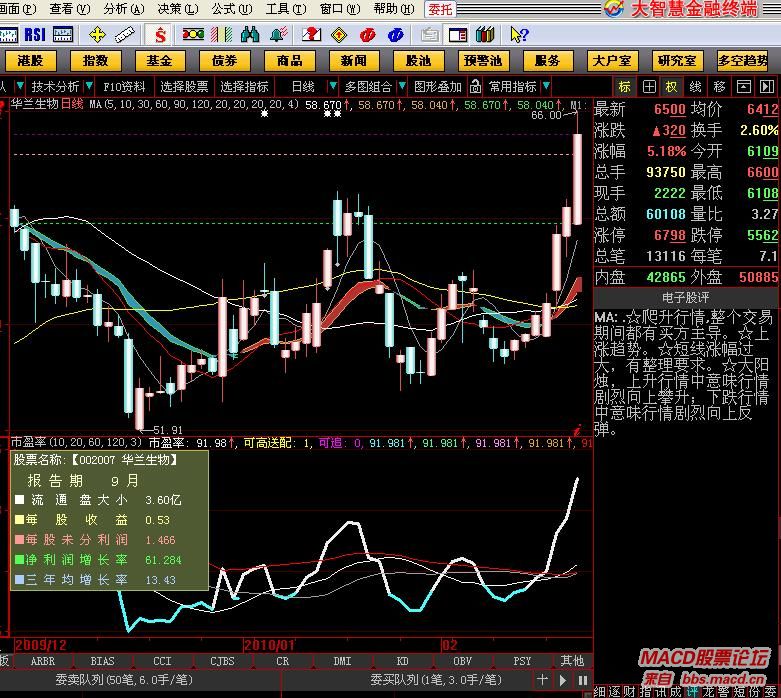This screenshot has height=698, width=781.
Task: Switch to the OBV indicator tab
Action: (x=462, y=661)
